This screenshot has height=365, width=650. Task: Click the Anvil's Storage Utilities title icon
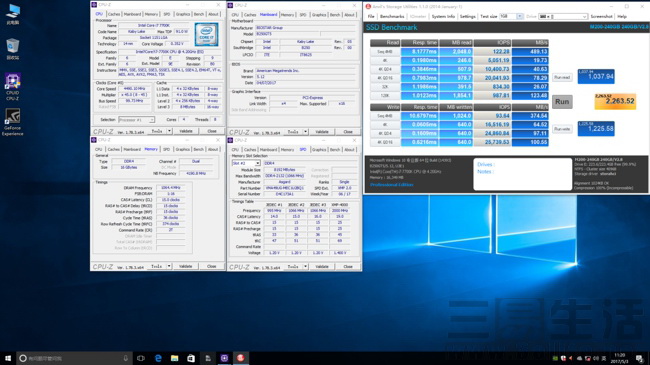click(x=368, y=7)
